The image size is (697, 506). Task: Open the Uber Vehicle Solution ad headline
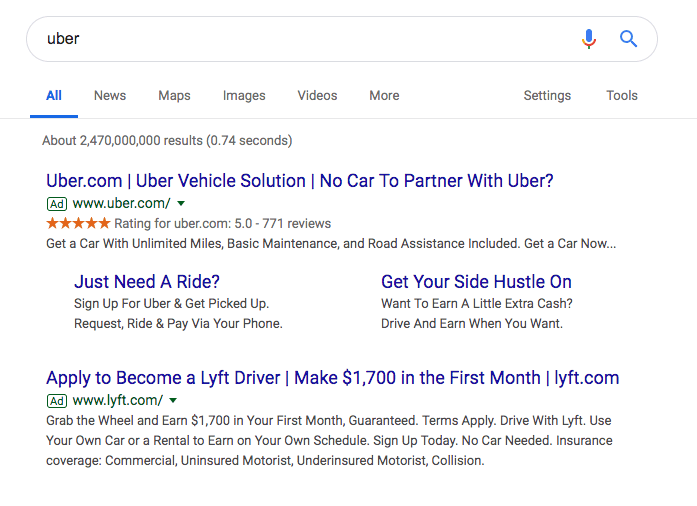click(x=299, y=181)
